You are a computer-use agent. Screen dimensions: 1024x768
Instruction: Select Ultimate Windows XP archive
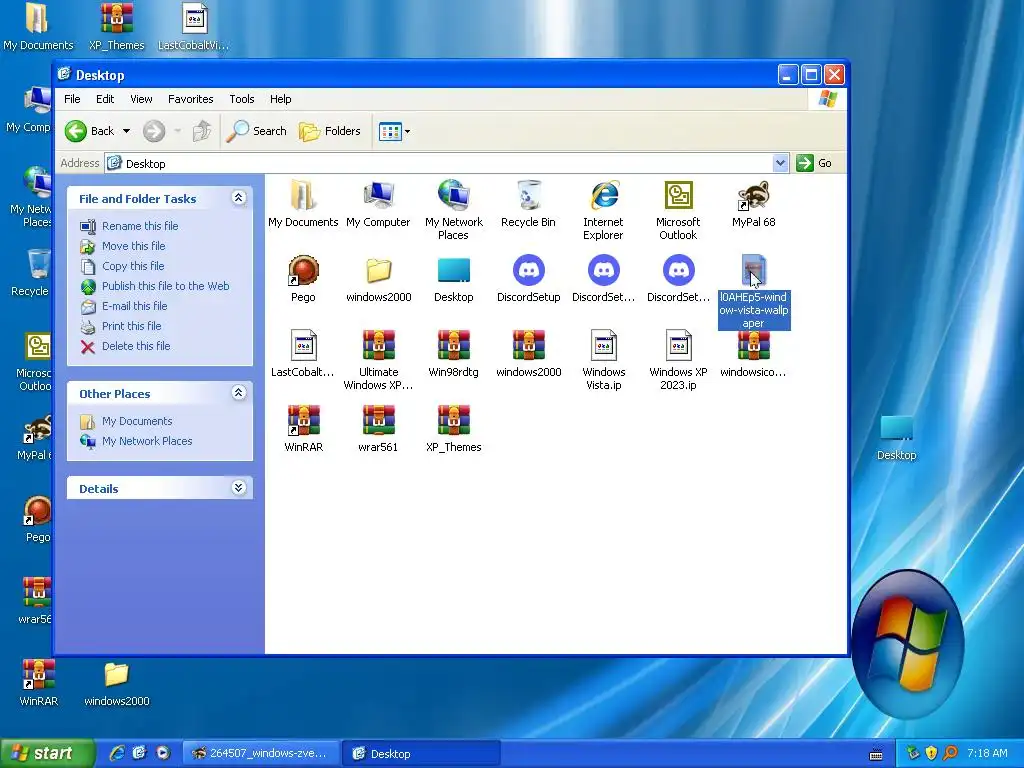378,345
